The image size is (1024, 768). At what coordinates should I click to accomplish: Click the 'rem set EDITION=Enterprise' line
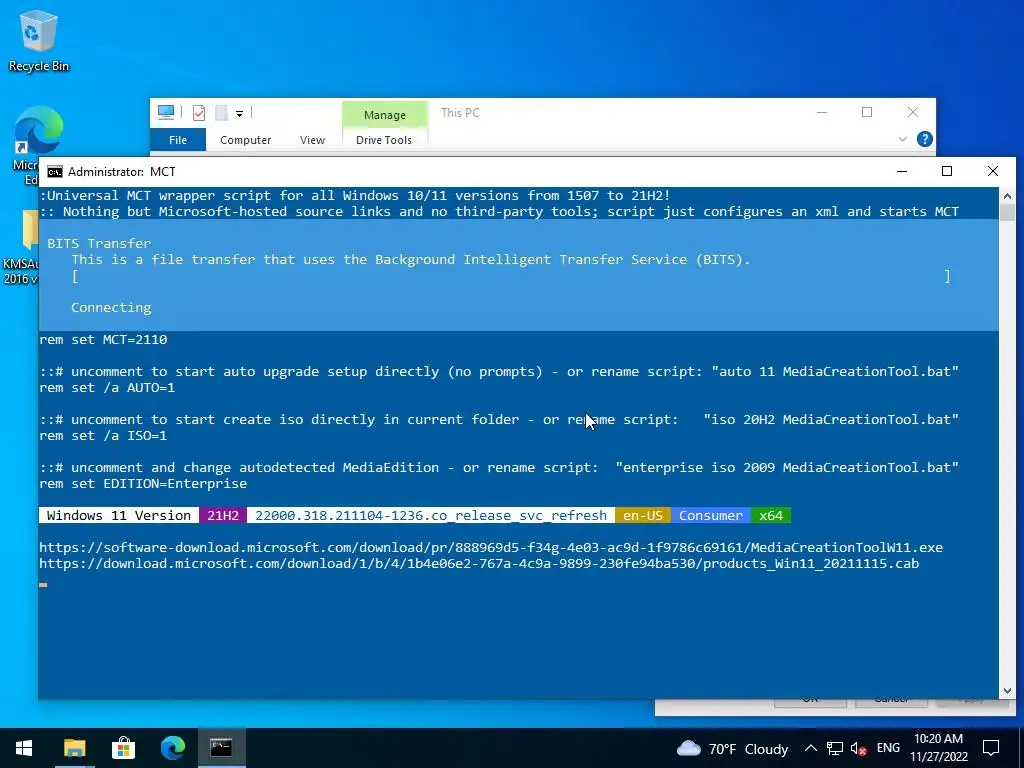[x=143, y=484]
